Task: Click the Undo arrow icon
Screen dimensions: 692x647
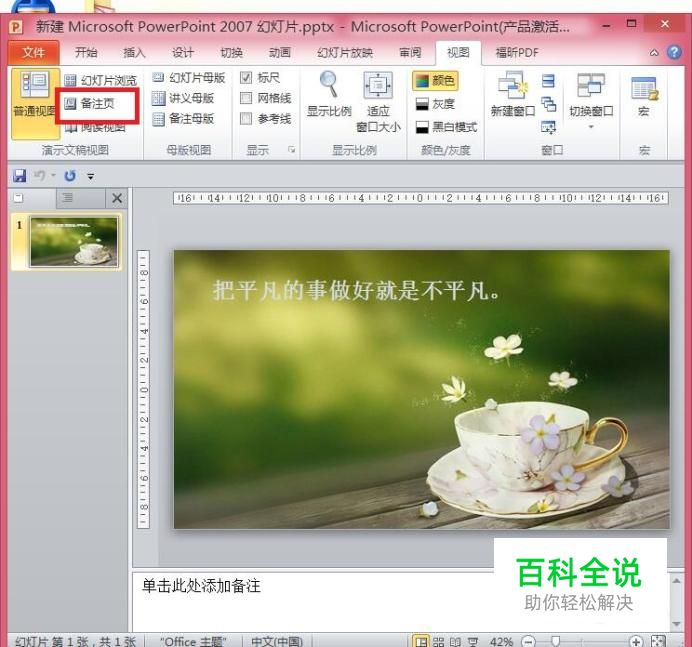Action: [x=40, y=176]
